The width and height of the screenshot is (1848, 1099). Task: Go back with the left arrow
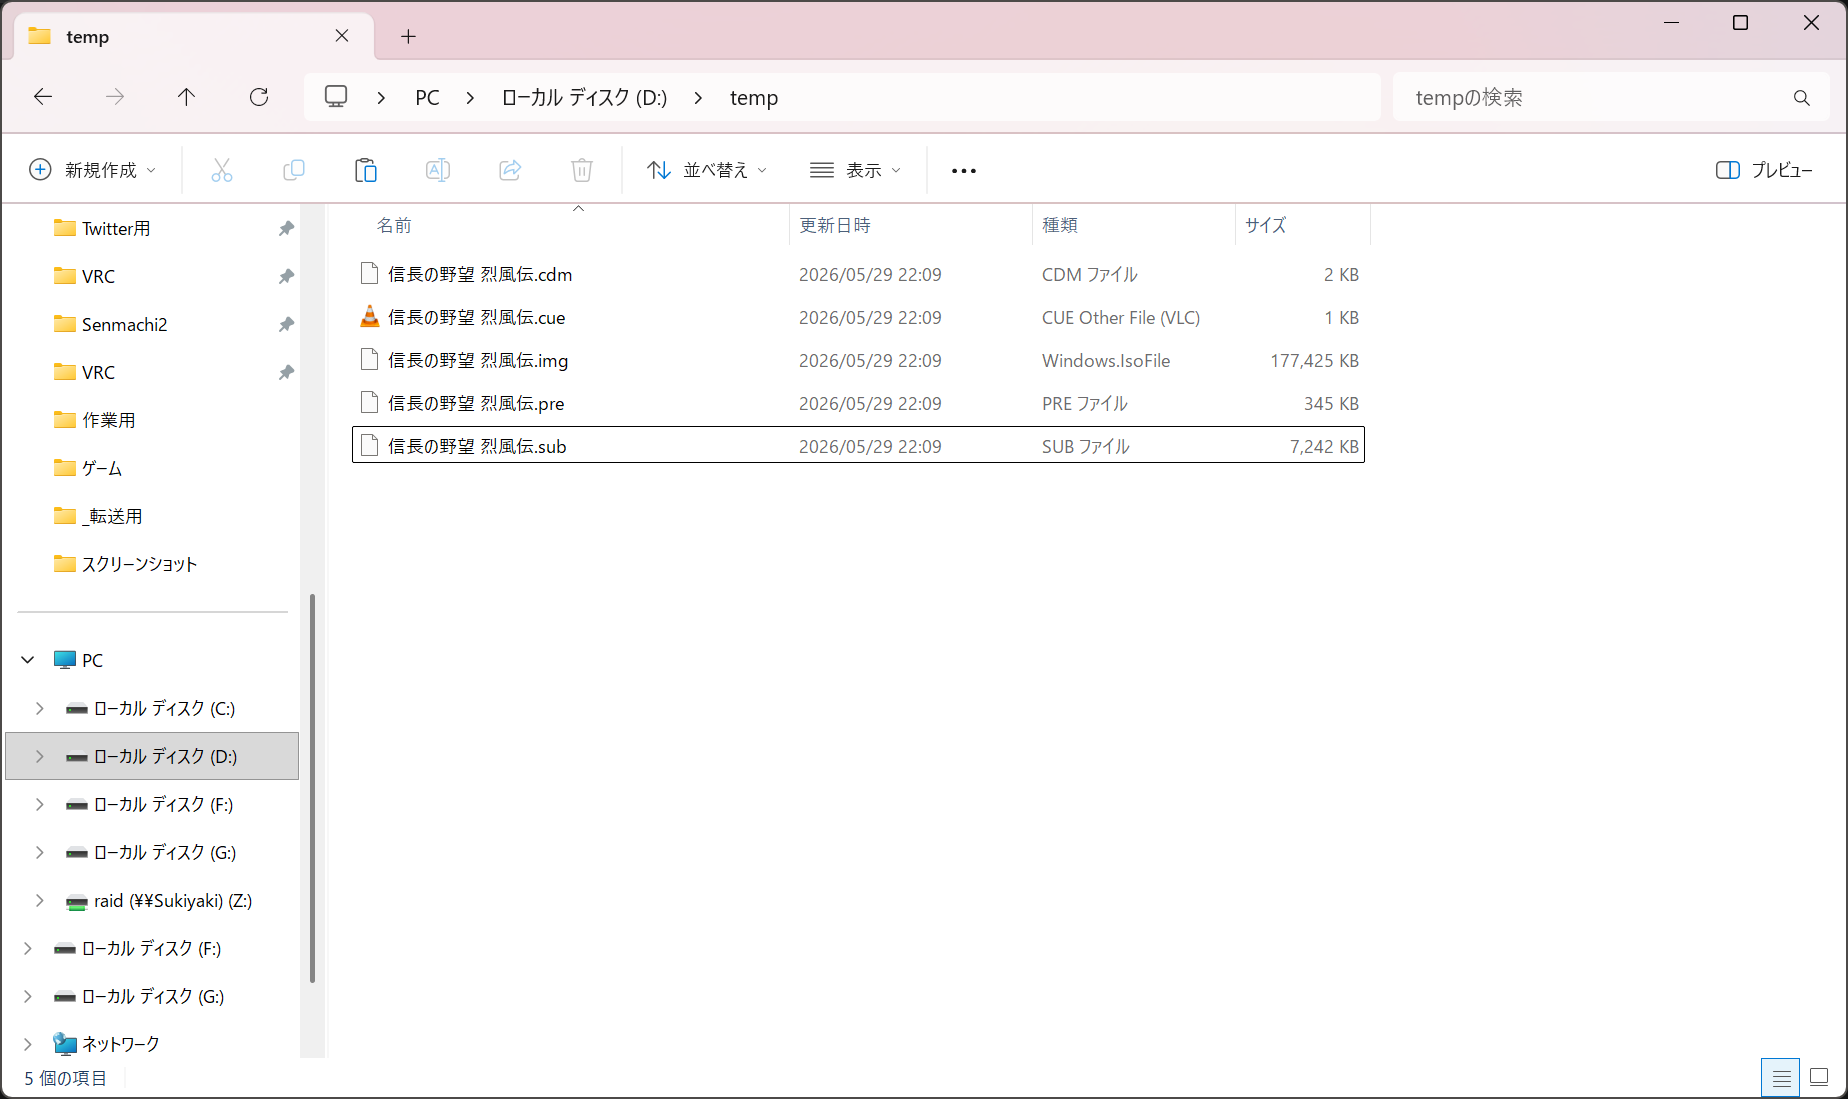[43, 97]
